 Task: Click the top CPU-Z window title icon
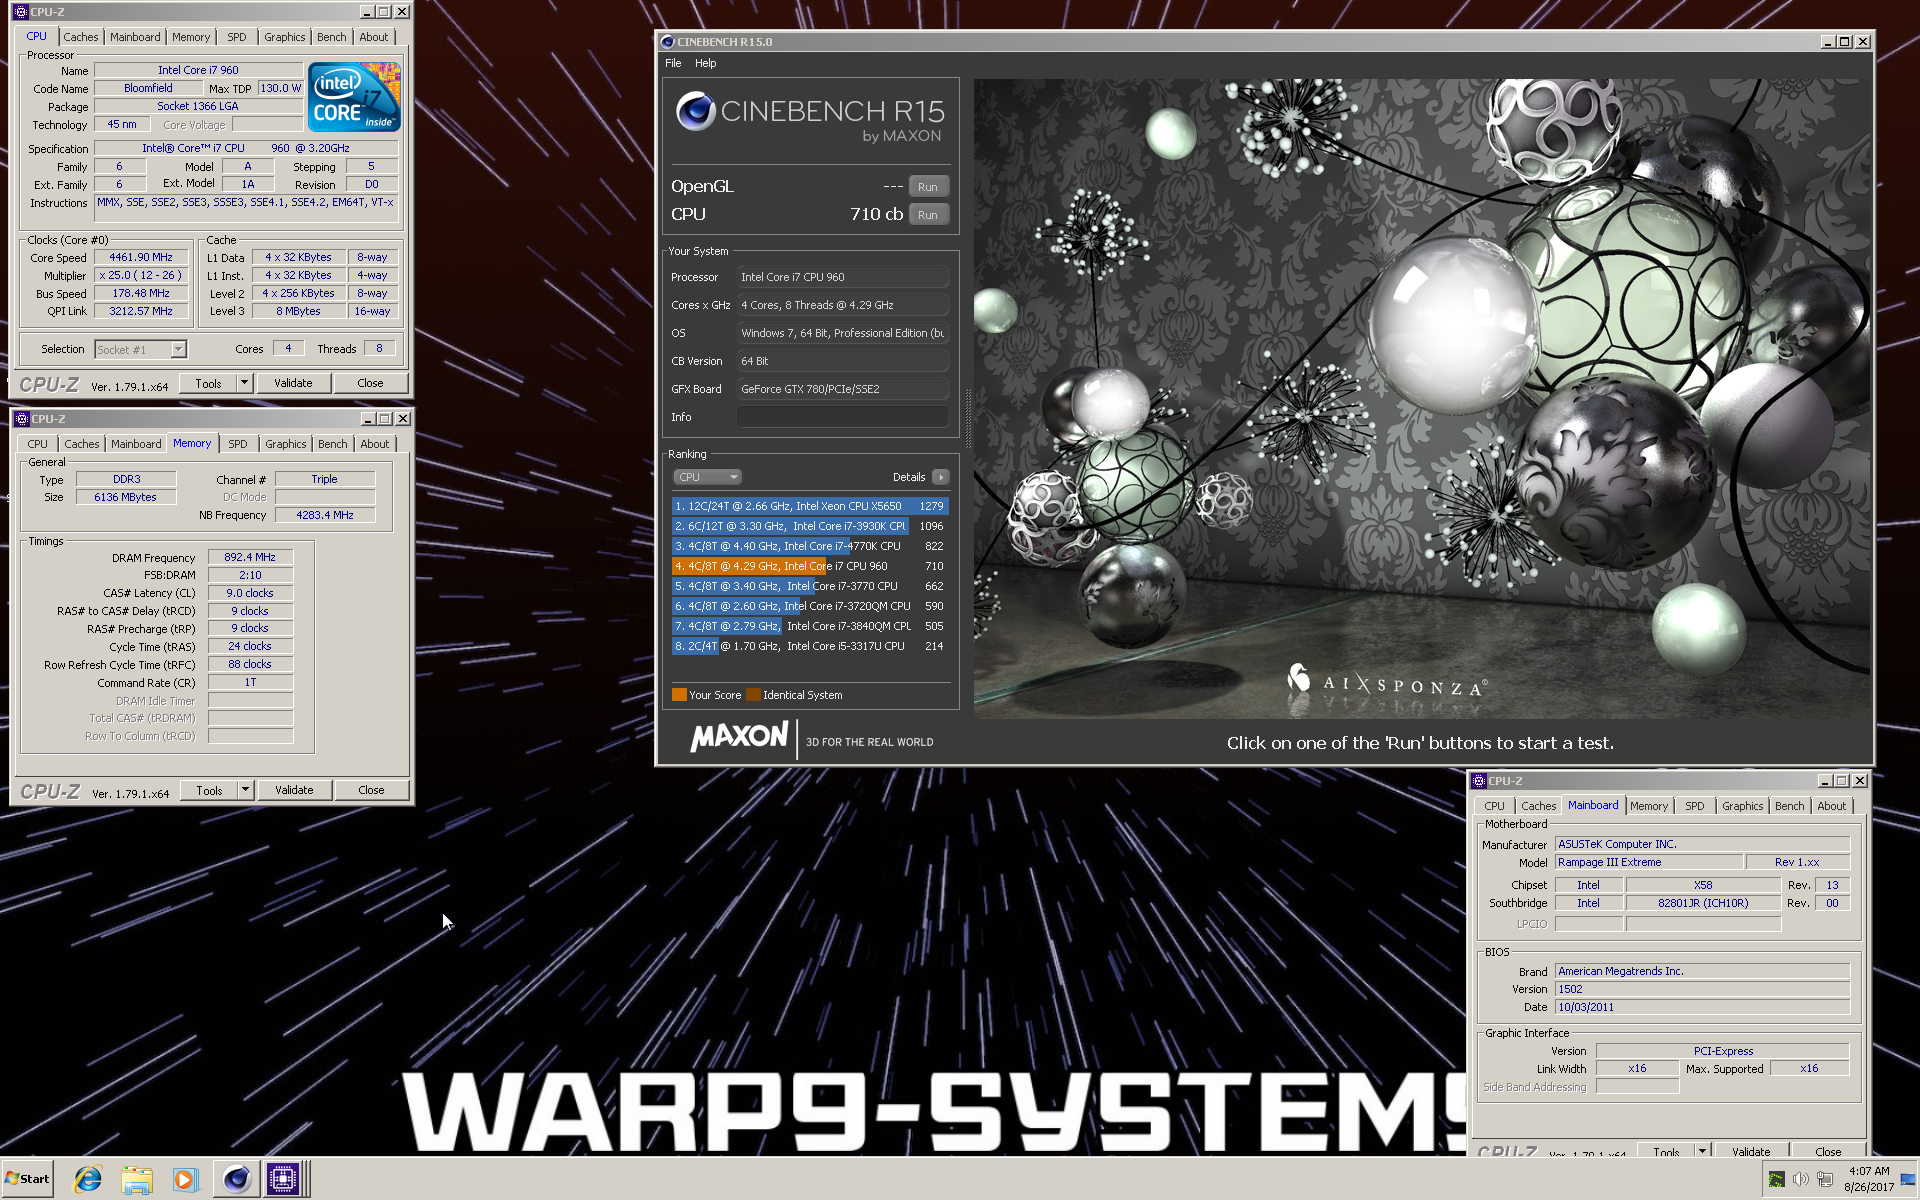(21, 12)
